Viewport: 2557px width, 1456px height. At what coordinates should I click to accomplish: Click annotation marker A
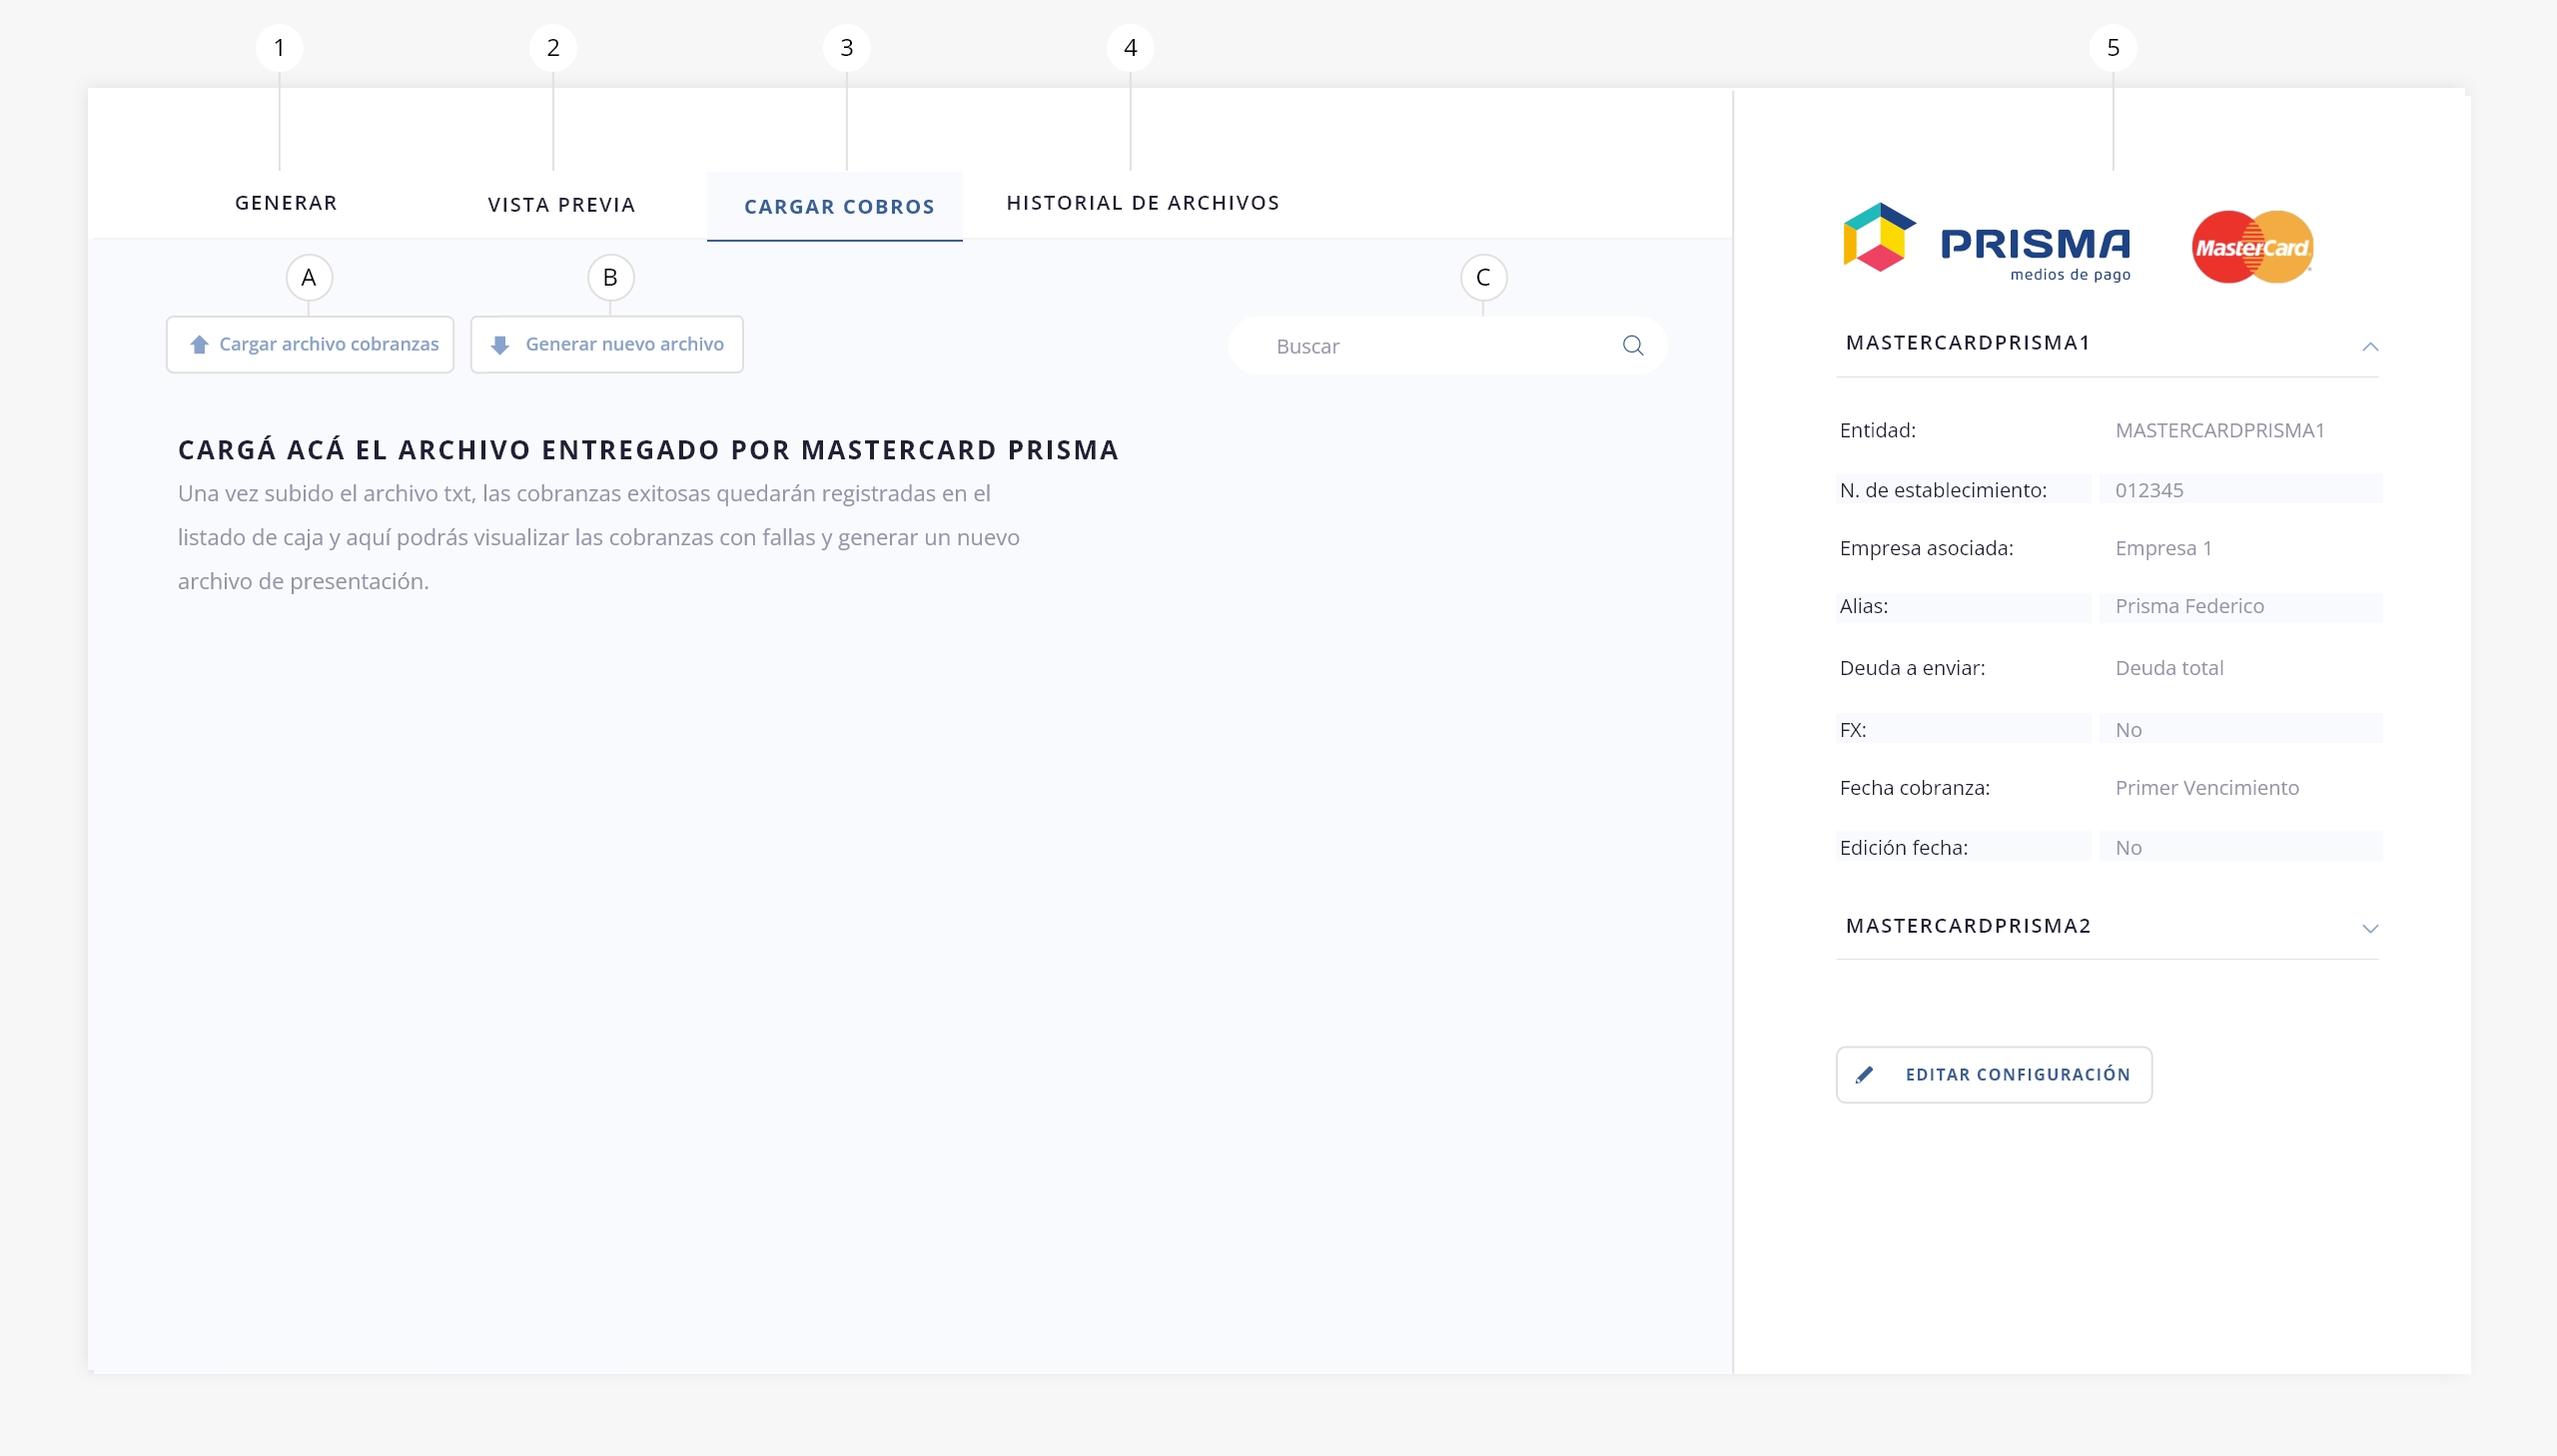coord(309,277)
